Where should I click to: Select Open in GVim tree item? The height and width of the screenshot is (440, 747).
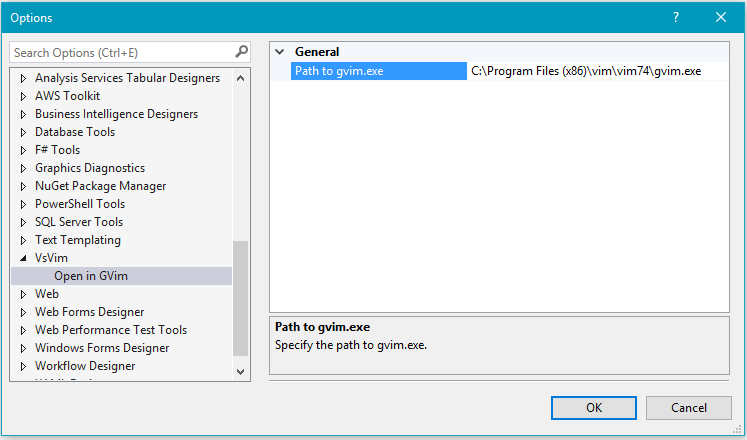click(121, 276)
